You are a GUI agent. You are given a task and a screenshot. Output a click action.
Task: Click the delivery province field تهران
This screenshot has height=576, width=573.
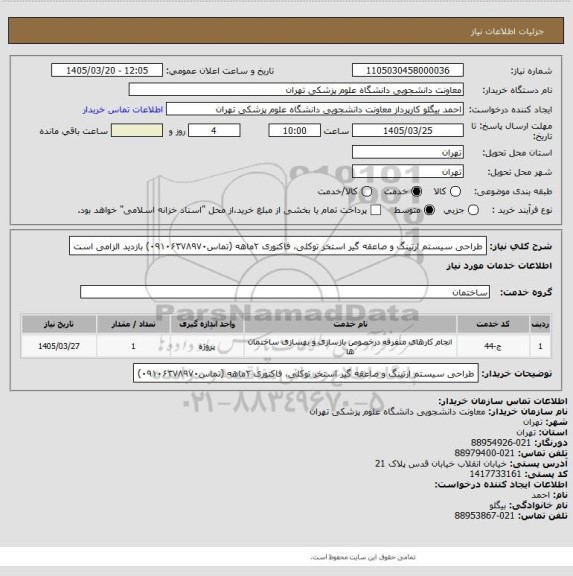tap(408, 152)
